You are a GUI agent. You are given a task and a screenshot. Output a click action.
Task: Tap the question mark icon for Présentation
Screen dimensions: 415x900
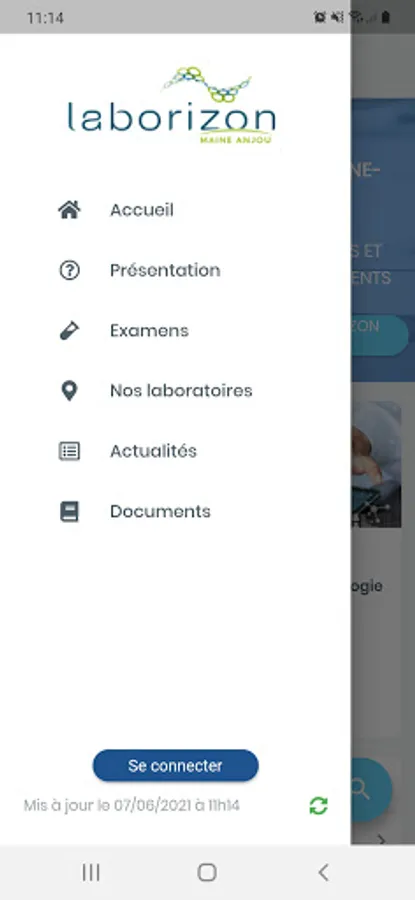69,270
